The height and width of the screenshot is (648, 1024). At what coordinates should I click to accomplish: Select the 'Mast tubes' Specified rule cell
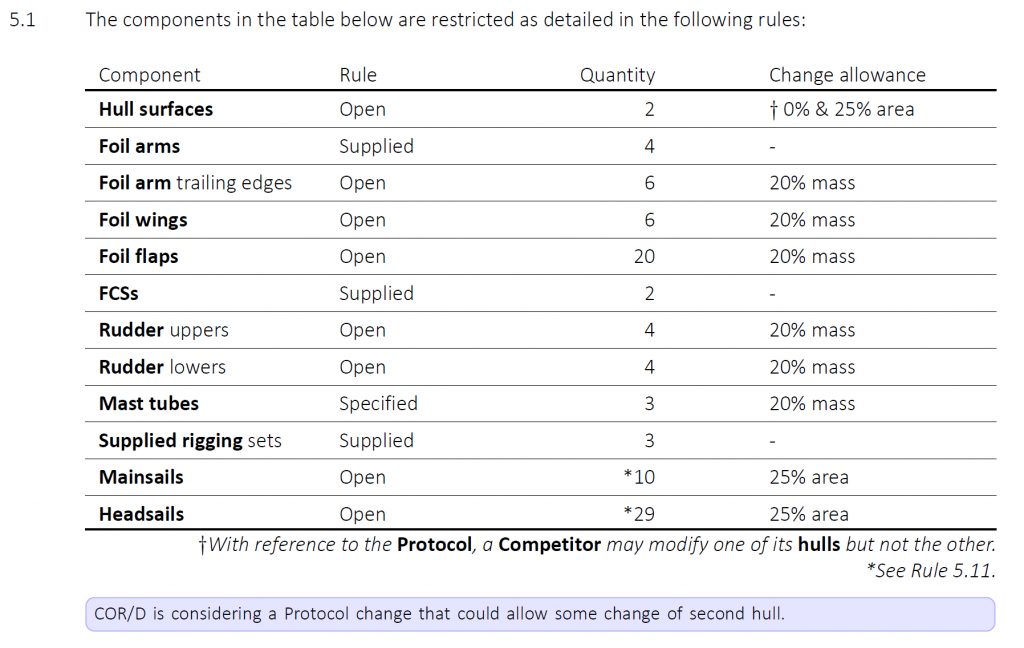[x=378, y=404]
